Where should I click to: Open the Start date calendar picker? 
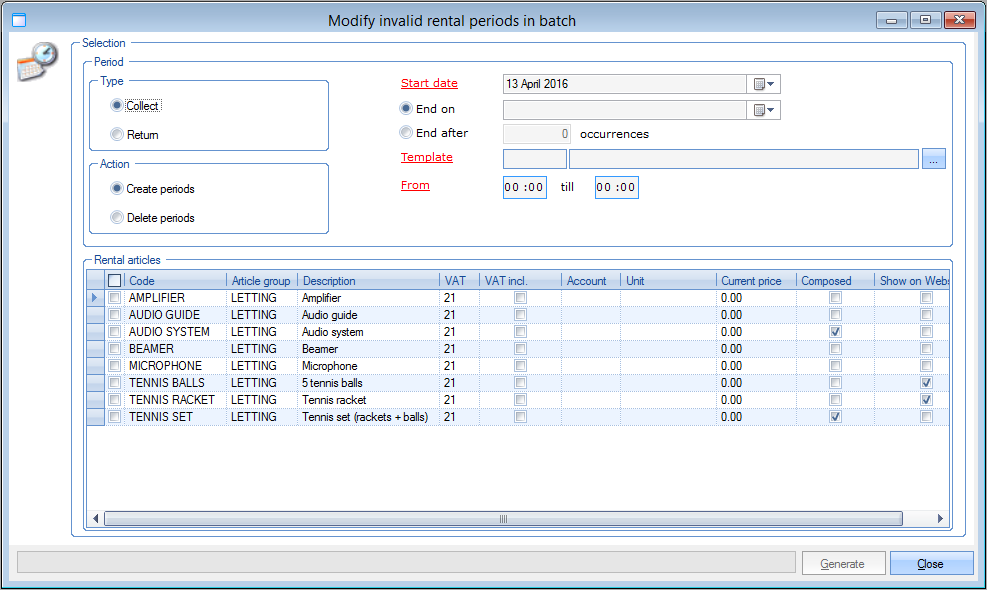coord(765,84)
